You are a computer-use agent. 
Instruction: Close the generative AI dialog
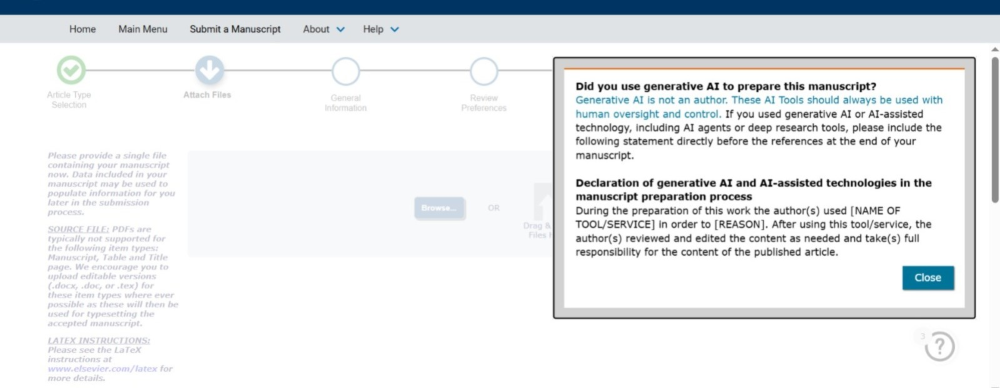point(928,278)
